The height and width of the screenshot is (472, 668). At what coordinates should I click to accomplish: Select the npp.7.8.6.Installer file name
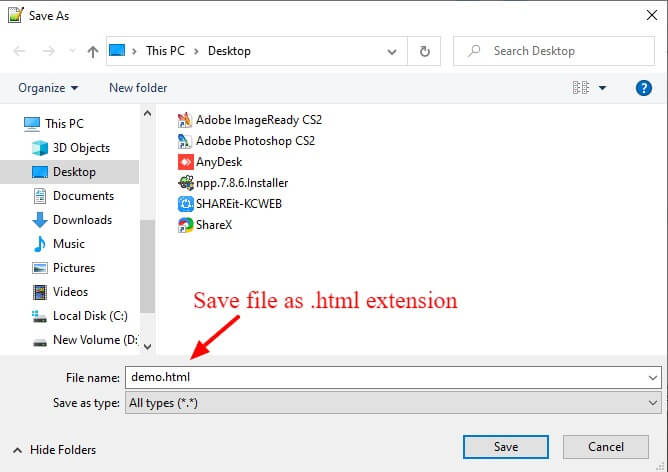242,183
